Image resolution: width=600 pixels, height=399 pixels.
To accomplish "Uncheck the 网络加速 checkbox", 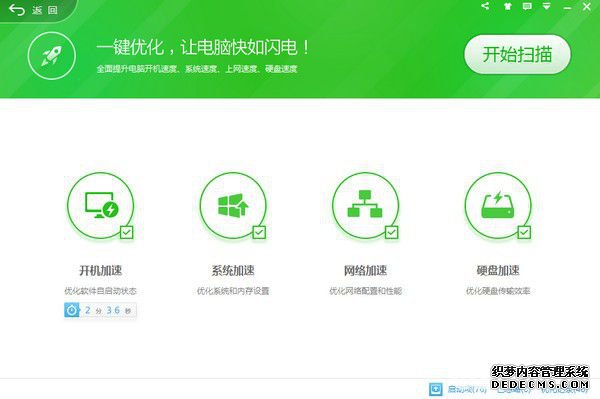I will (391, 232).
